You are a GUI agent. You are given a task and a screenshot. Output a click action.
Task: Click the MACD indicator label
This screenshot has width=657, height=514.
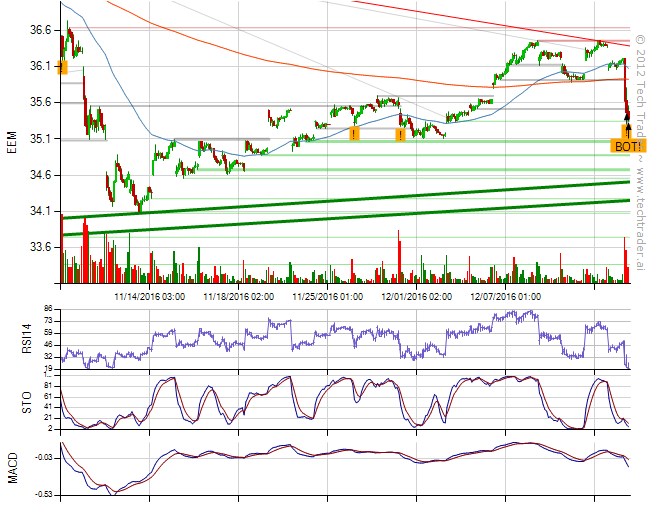[x=12, y=468]
